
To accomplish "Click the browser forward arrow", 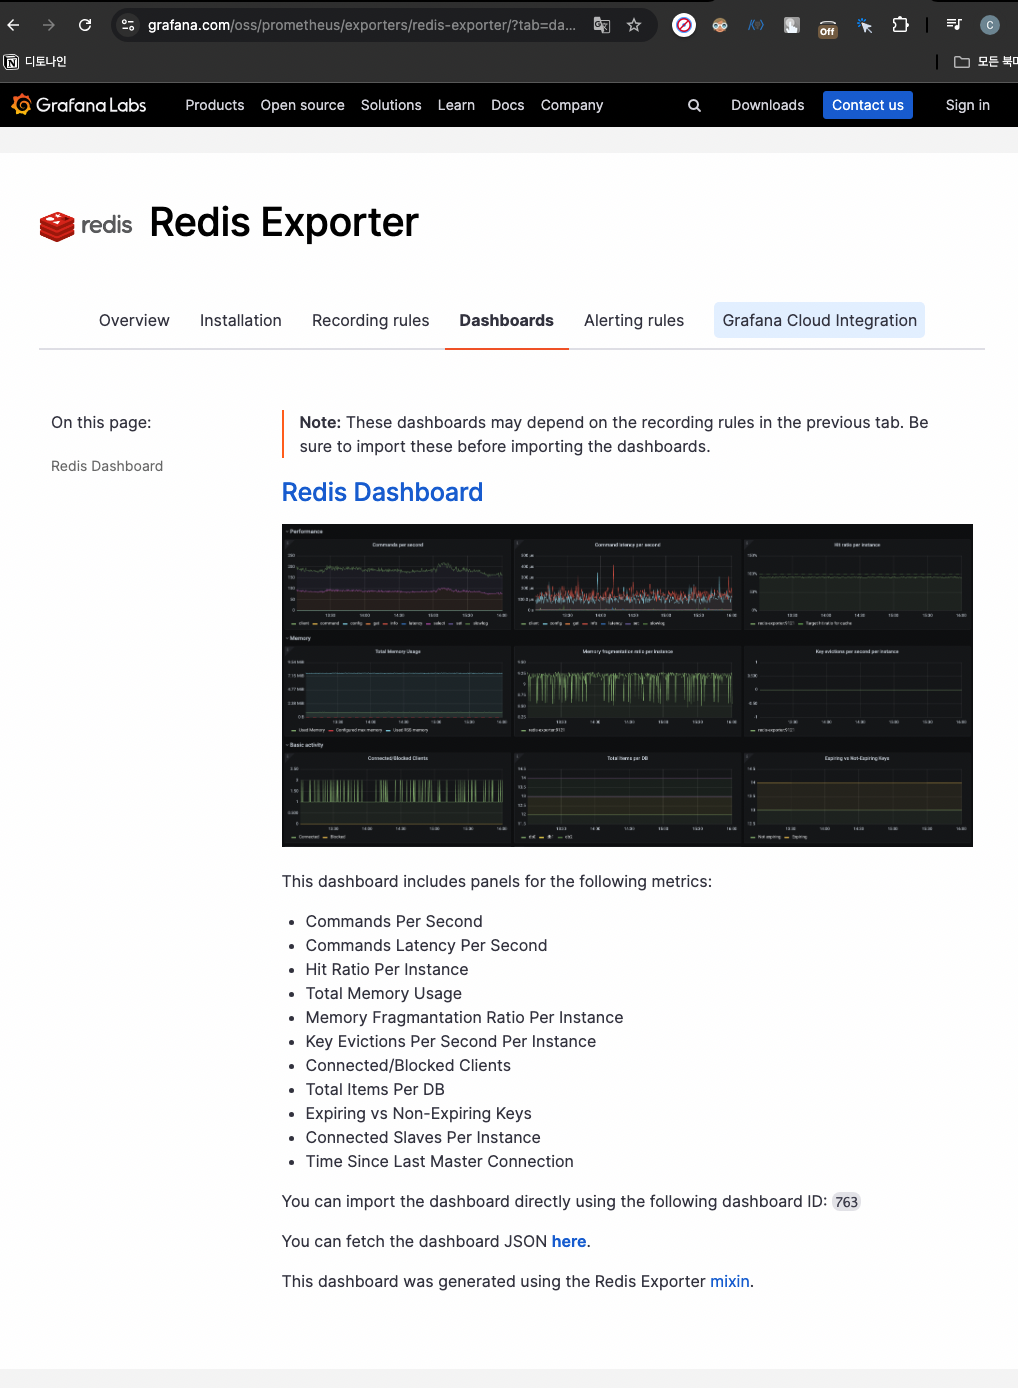I will (49, 25).
